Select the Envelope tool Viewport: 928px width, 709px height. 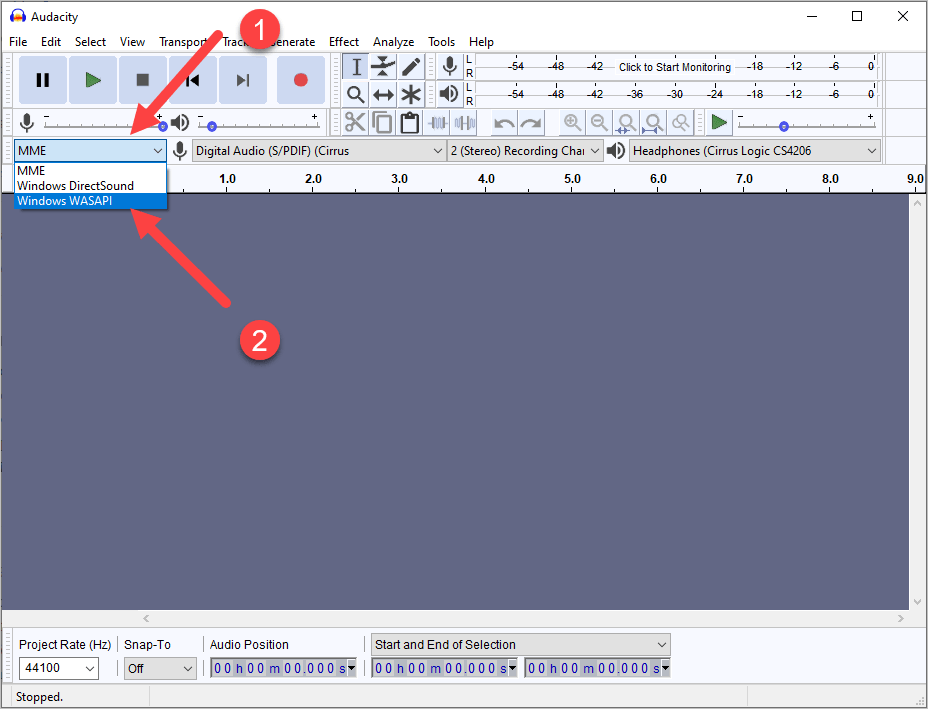383,66
